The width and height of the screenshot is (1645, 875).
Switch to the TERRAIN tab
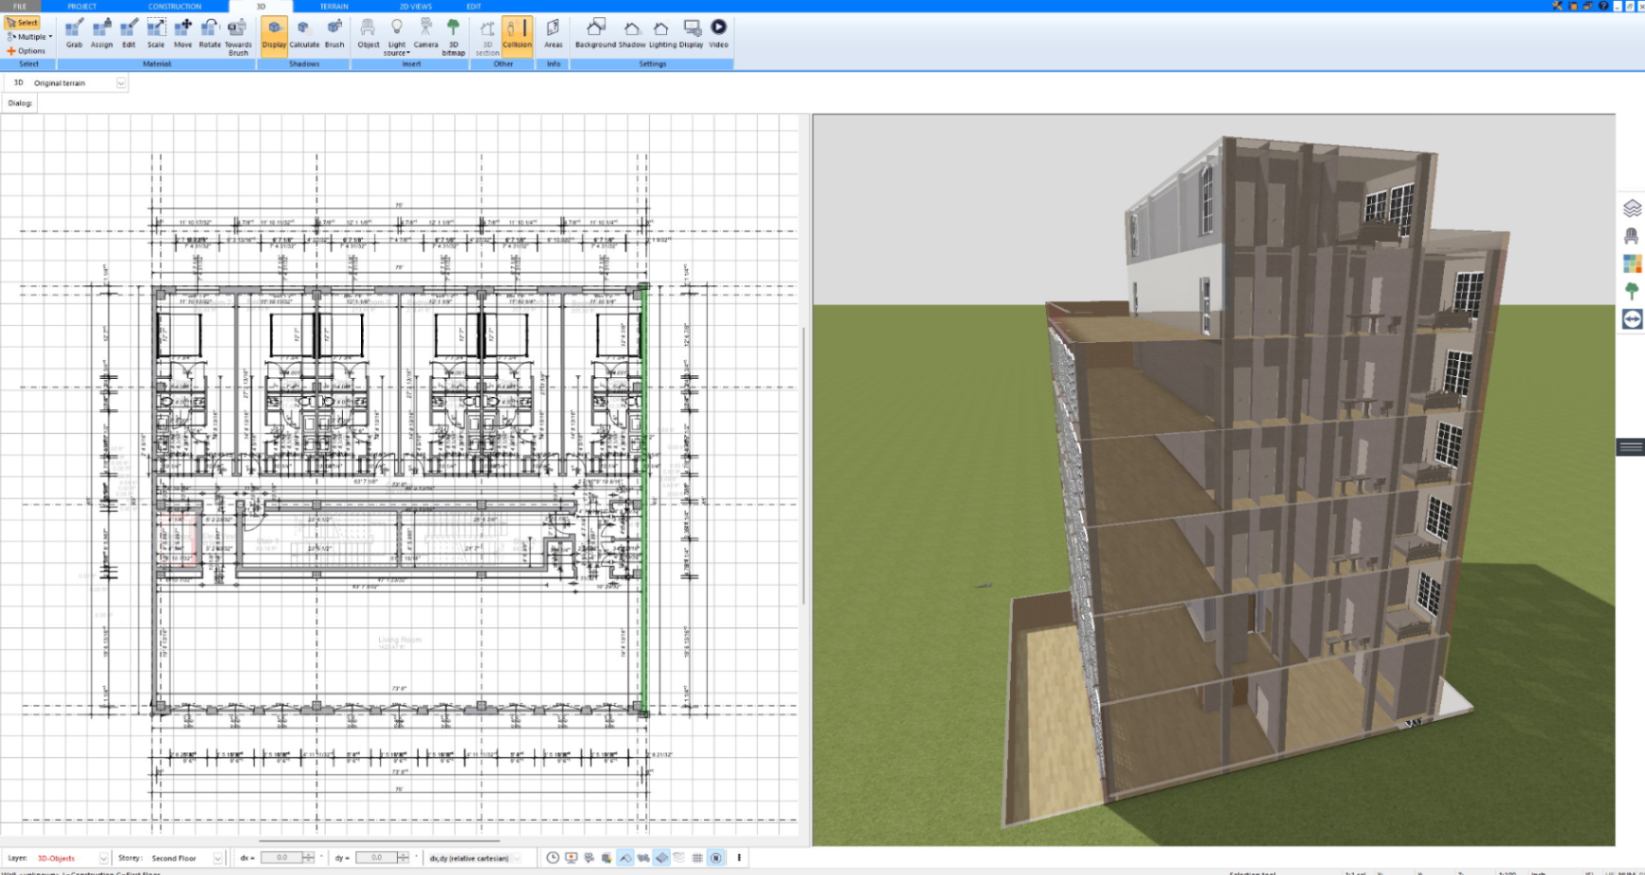334,6
